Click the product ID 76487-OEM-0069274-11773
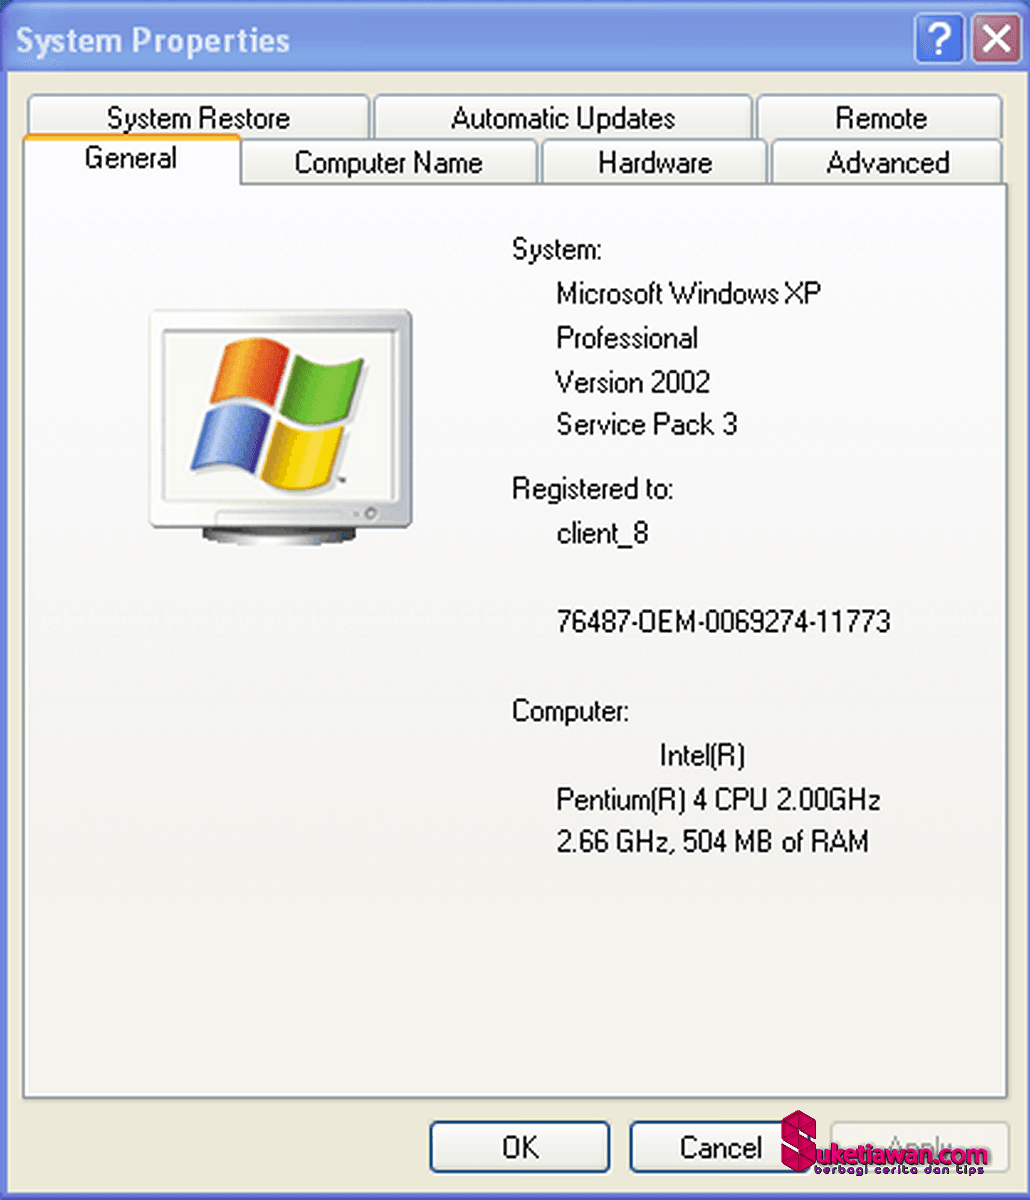Viewport: 1030px width, 1200px height. point(723,622)
